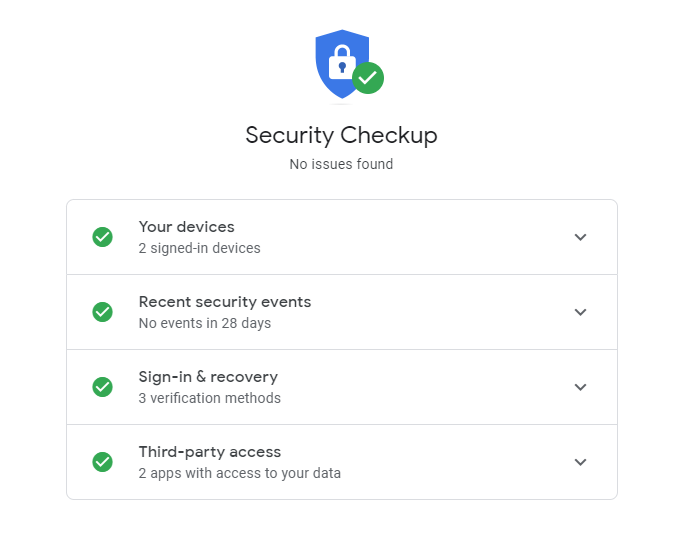Click the "2 signed-in devices" text

click(199, 248)
